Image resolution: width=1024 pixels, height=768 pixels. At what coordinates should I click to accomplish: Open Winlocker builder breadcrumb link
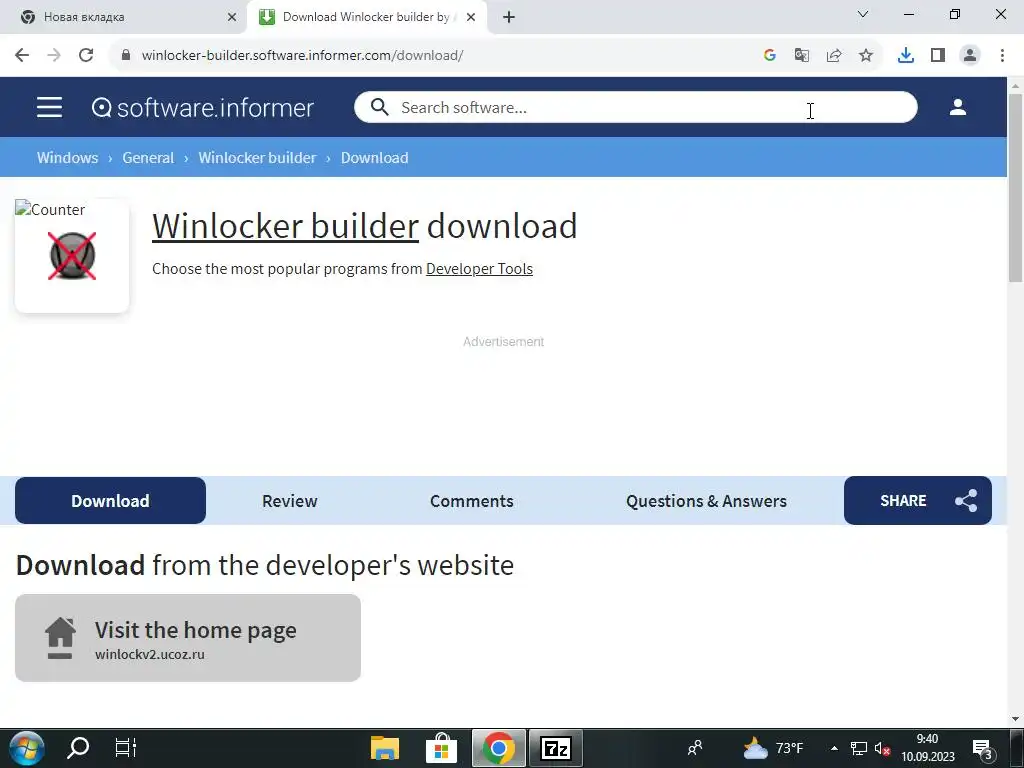tap(257, 157)
